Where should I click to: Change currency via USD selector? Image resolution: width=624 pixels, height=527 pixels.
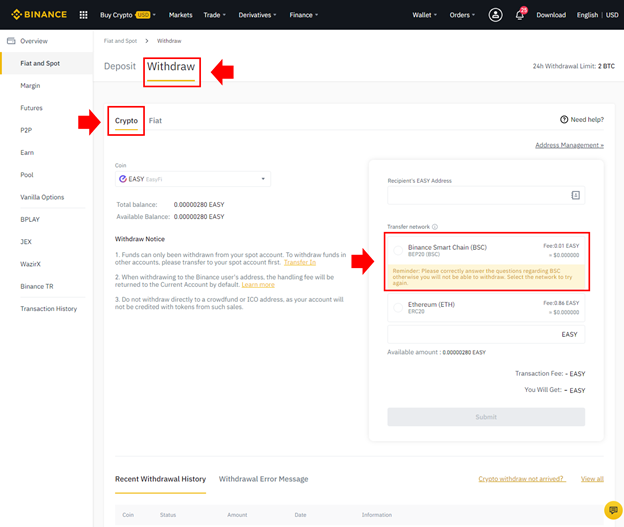612,15
